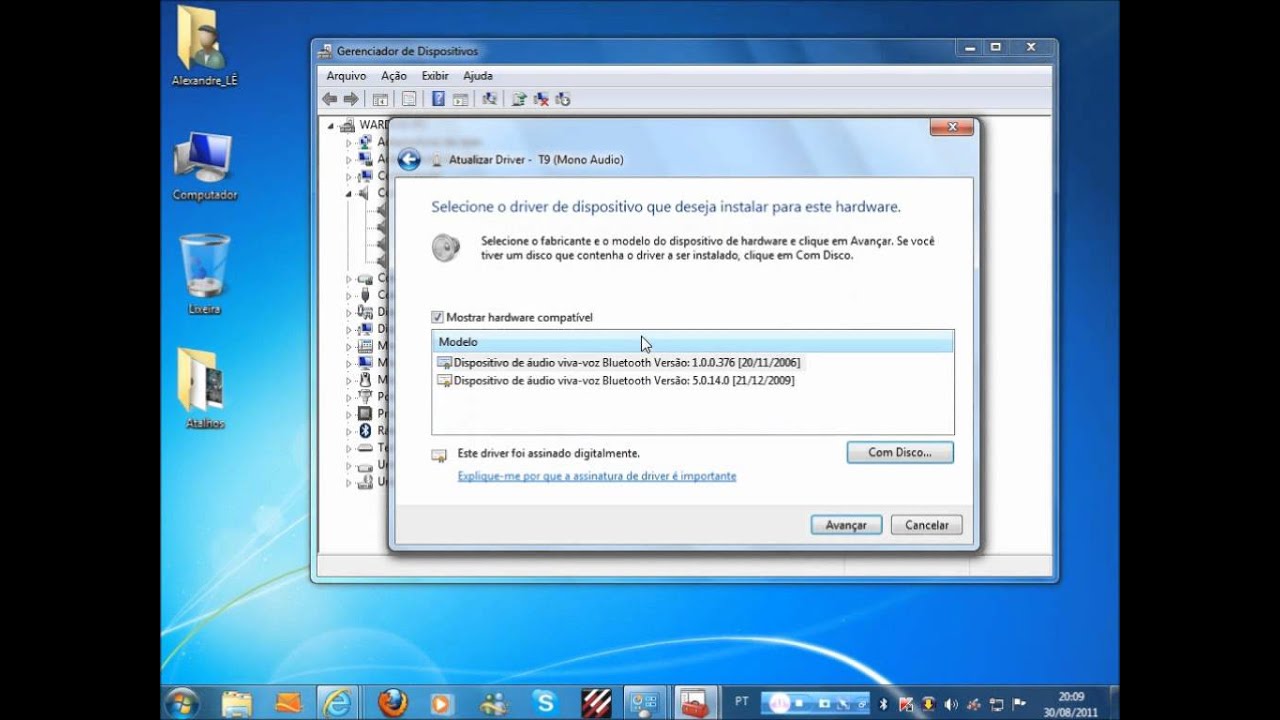This screenshot has width=1280, height=720.
Task: Close the Atualizar Driver dialog with the red X
Action: pyautogui.click(x=952, y=127)
